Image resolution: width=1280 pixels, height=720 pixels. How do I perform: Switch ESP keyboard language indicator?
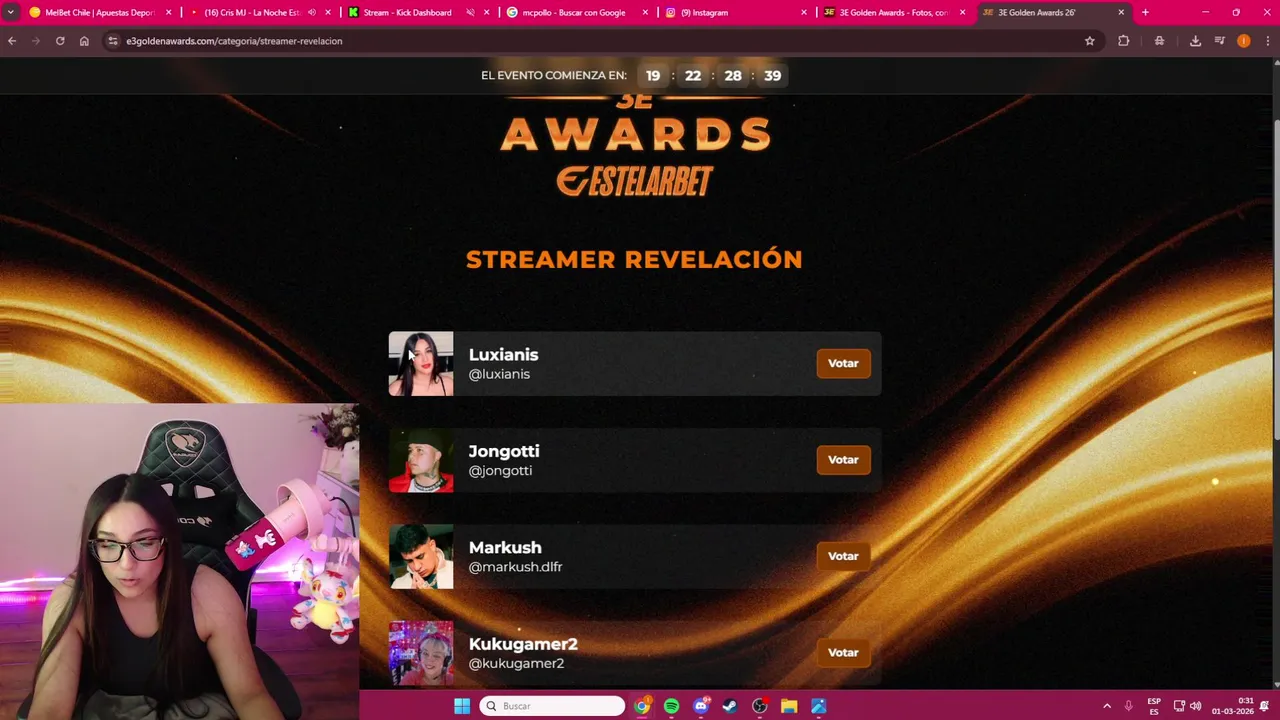click(1154, 706)
